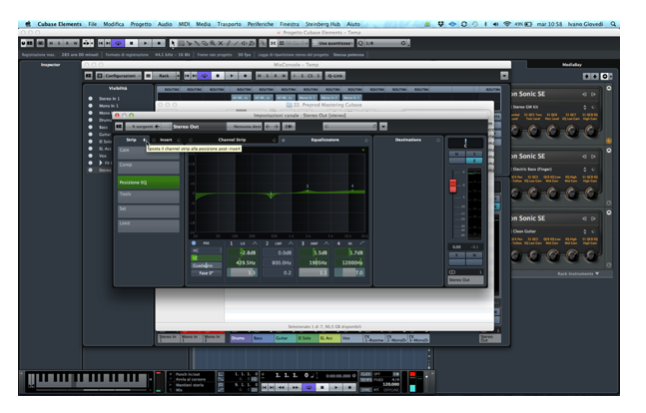Click the red Stereo Out volume fader
Screen dimensions: 646x413
click(x=453, y=186)
